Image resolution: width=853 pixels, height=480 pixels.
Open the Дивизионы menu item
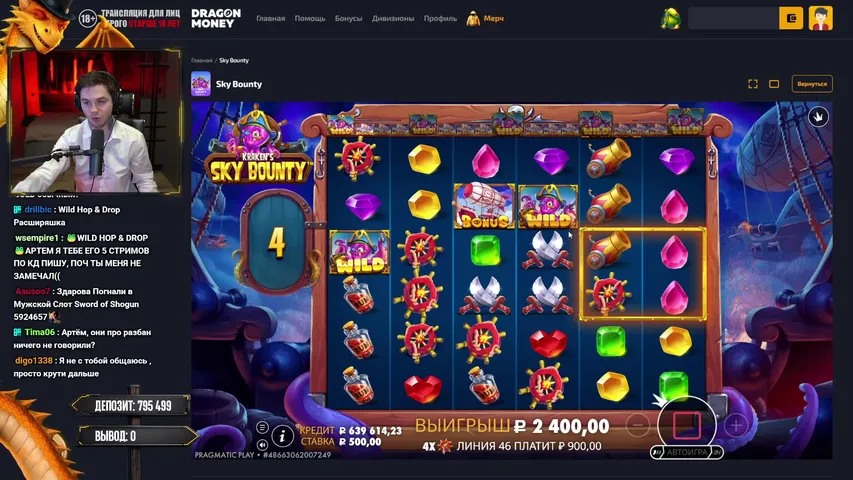[x=393, y=19]
